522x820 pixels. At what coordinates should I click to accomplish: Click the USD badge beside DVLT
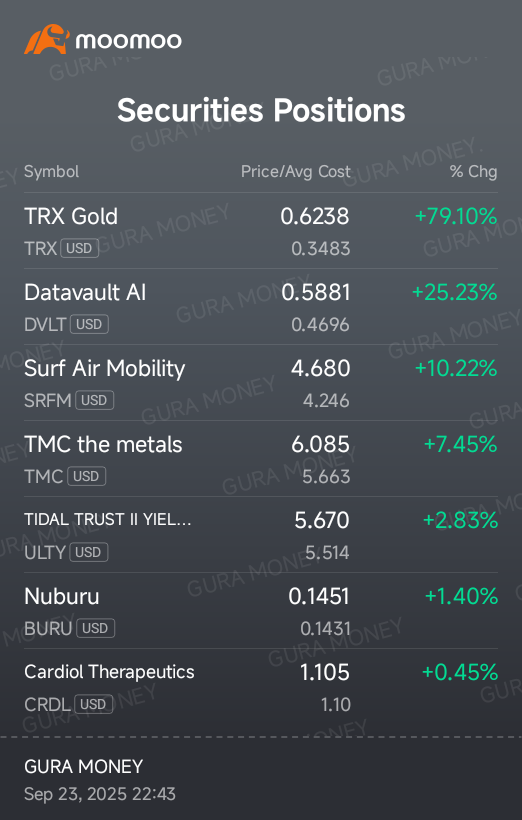pos(89,324)
